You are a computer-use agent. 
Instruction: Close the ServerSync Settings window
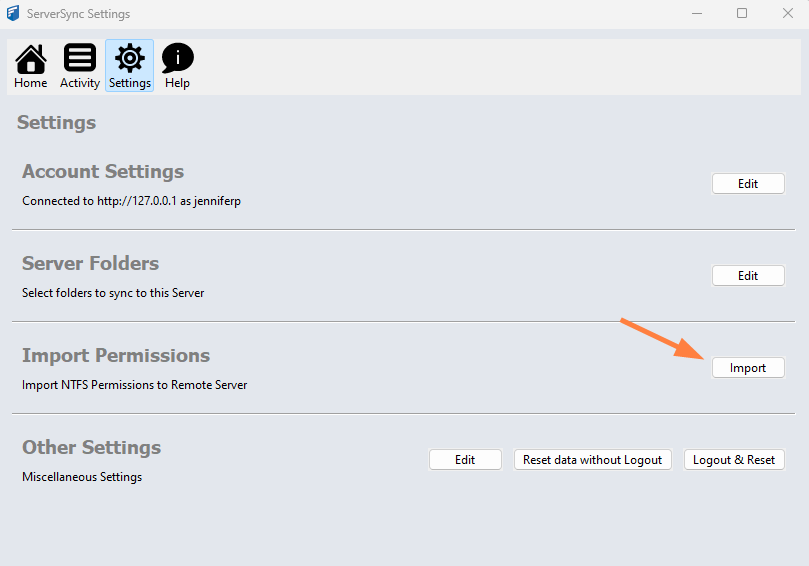click(787, 14)
